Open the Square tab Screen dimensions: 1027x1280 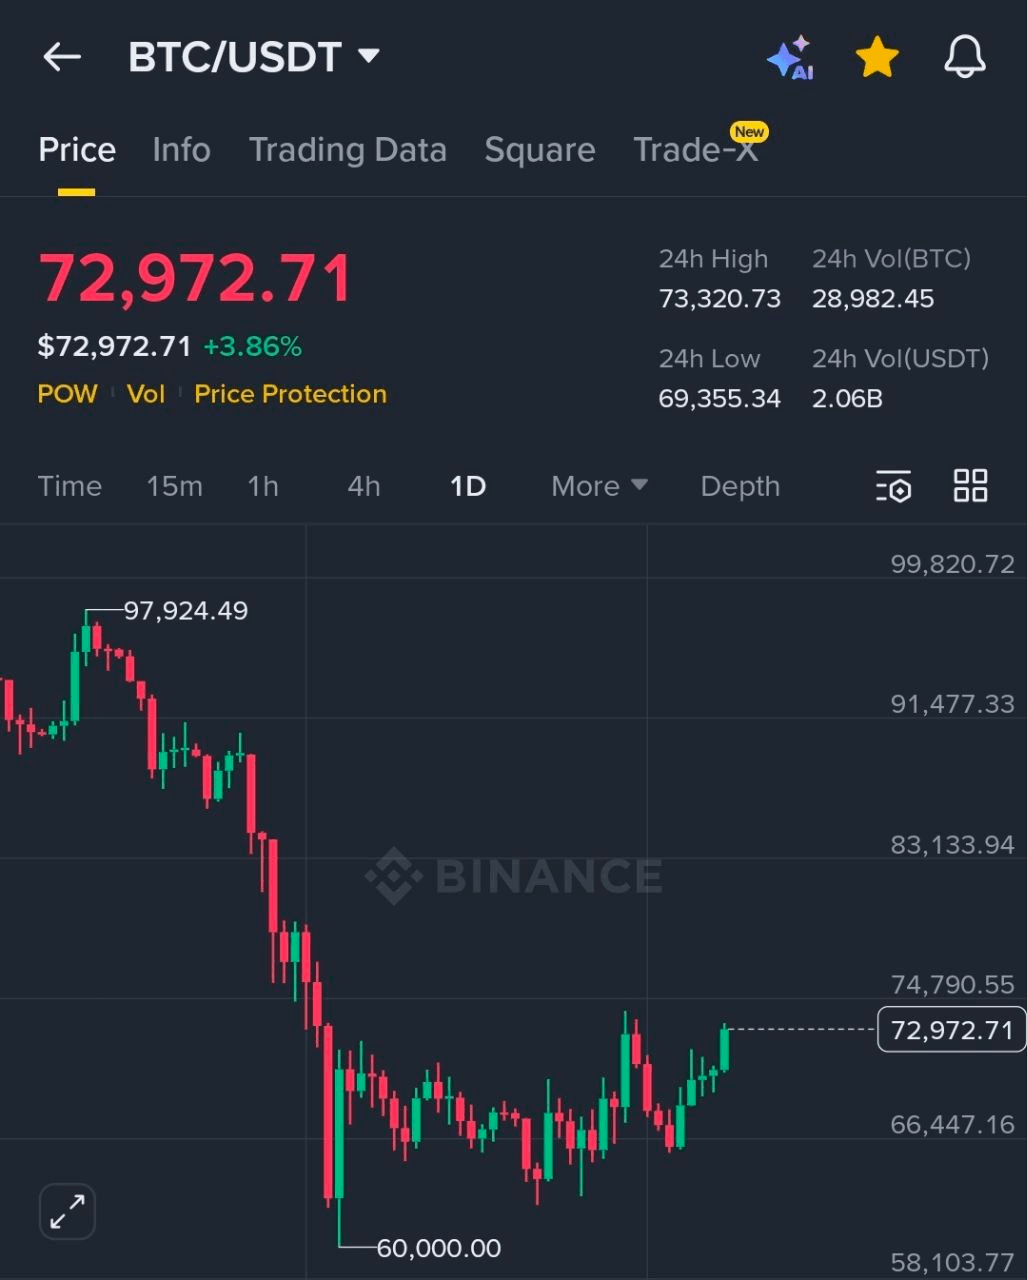[x=540, y=150]
